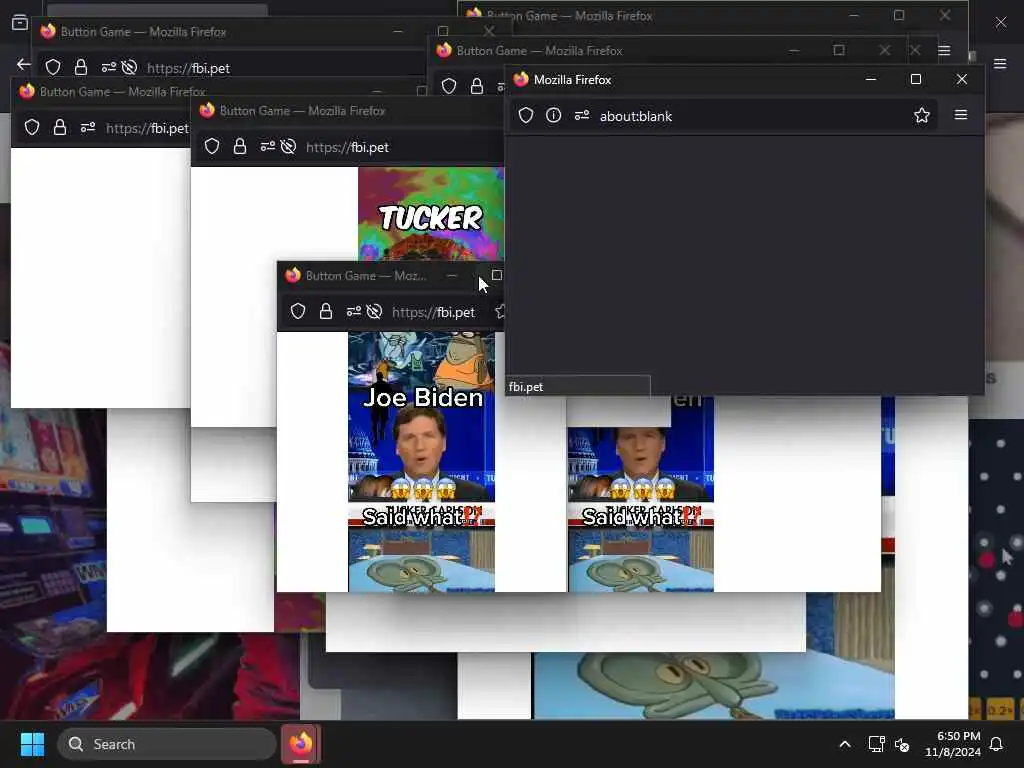Click the shield icon in the about:blank window
The height and width of the screenshot is (768, 1024).
point(526,116)
